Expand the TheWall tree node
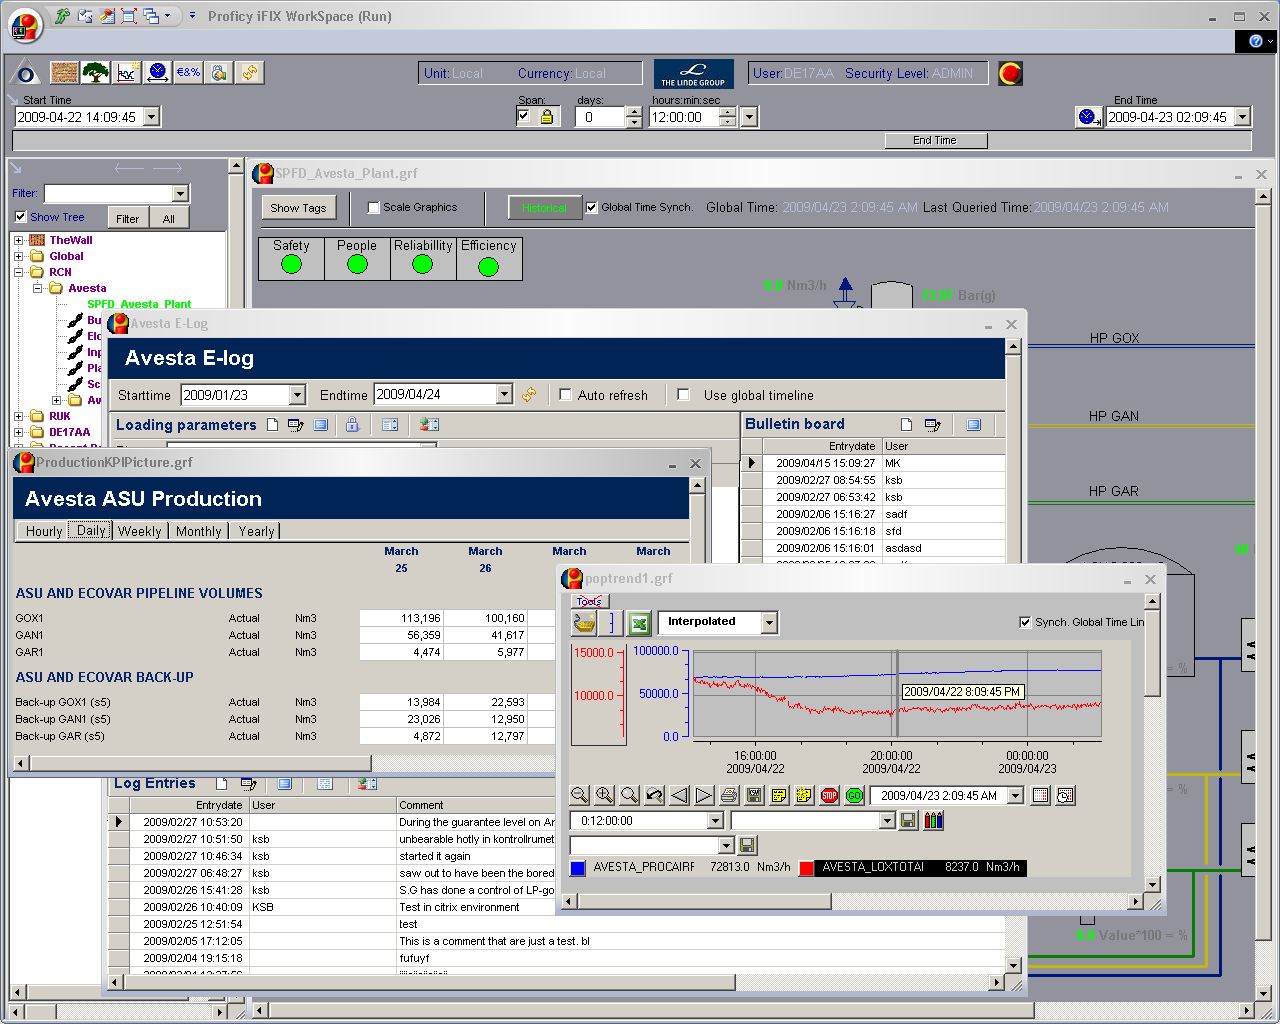 click(19, 240)
